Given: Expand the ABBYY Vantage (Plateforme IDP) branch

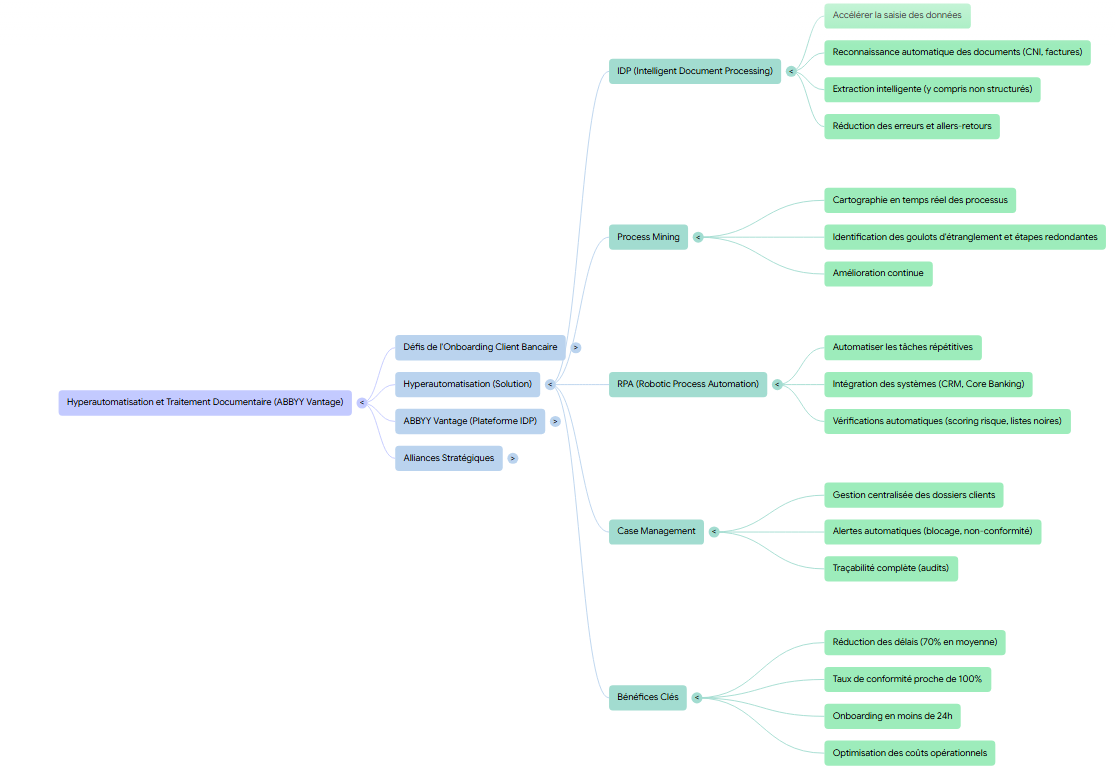Looking at the screenshot, I should 555,421.
